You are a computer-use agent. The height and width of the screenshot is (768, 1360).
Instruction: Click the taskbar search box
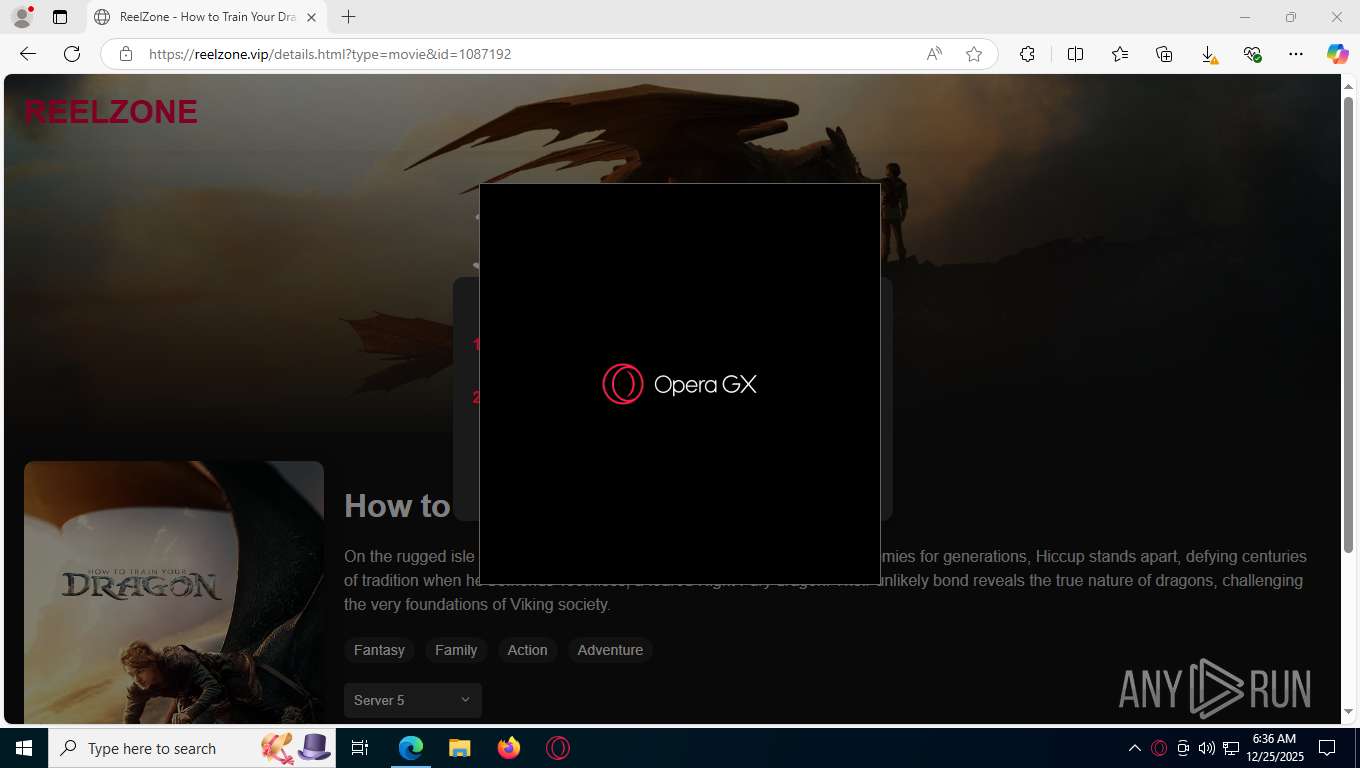[x=192, y=748]
